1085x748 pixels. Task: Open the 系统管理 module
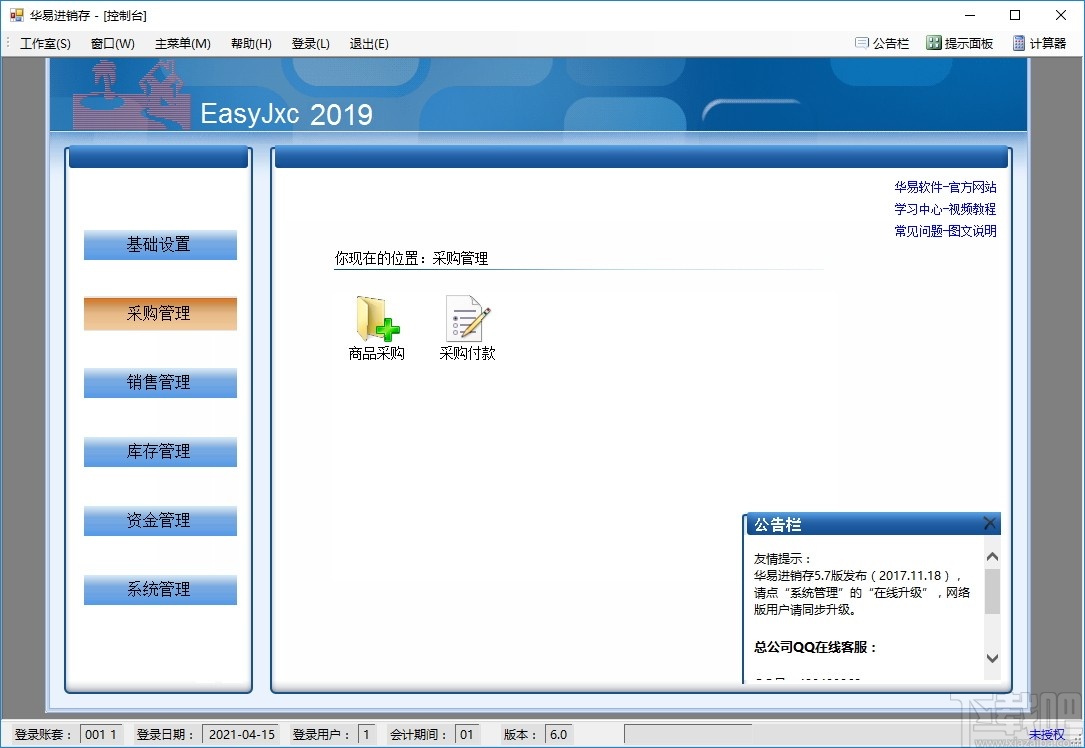click(159, 589)
